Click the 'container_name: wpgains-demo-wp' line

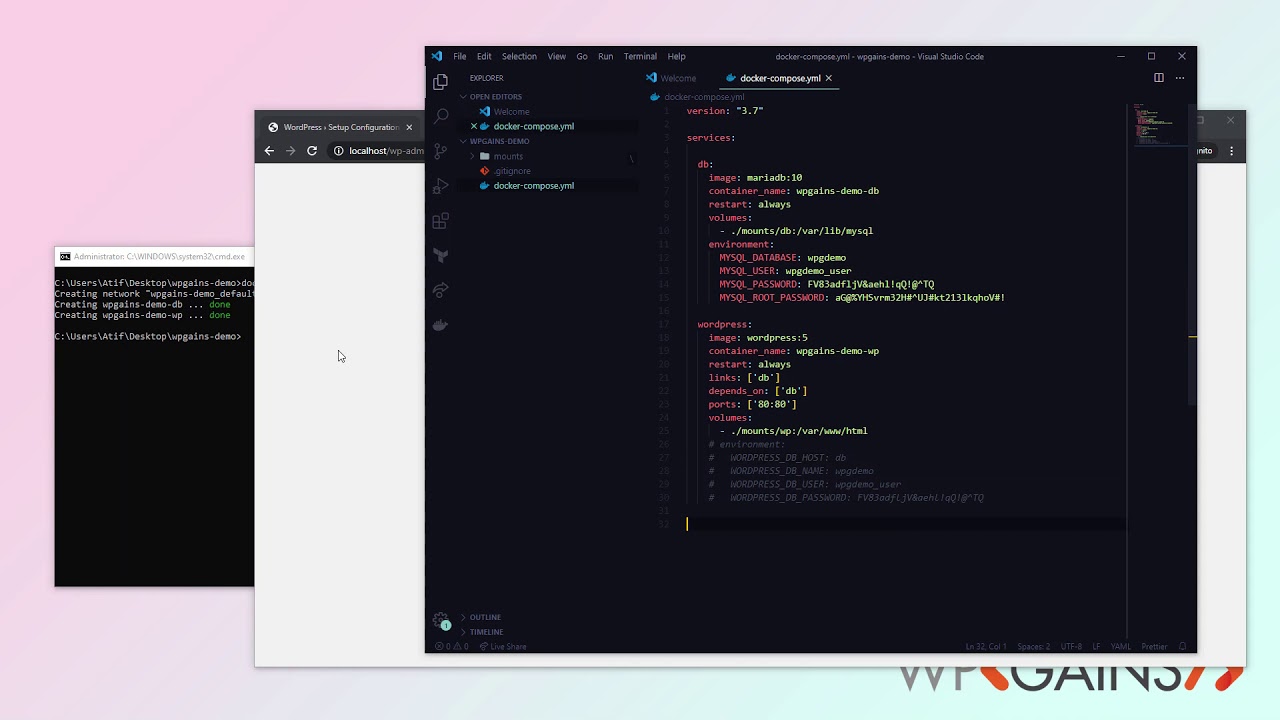point(794,351)
